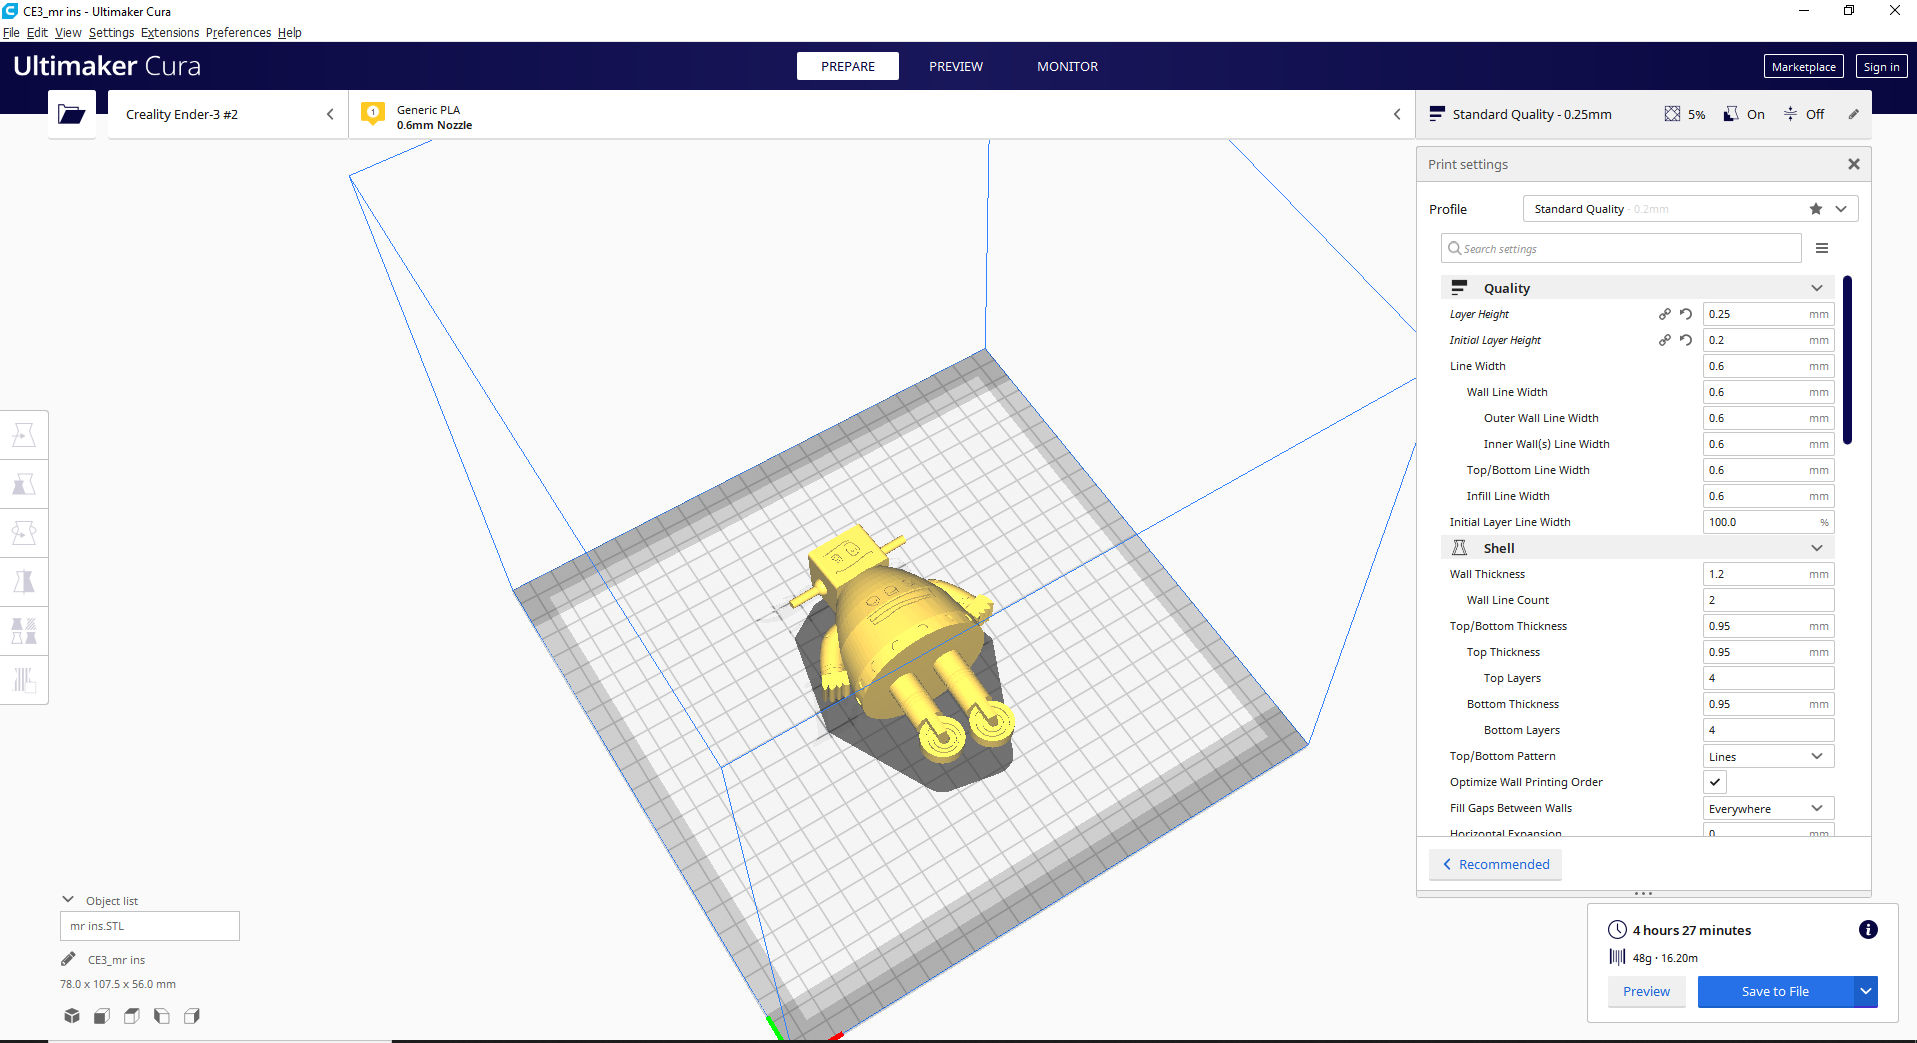Viewport: 1917px width, 1043px height.
Task: Open the Edit menu
Action: pos(37,32)
